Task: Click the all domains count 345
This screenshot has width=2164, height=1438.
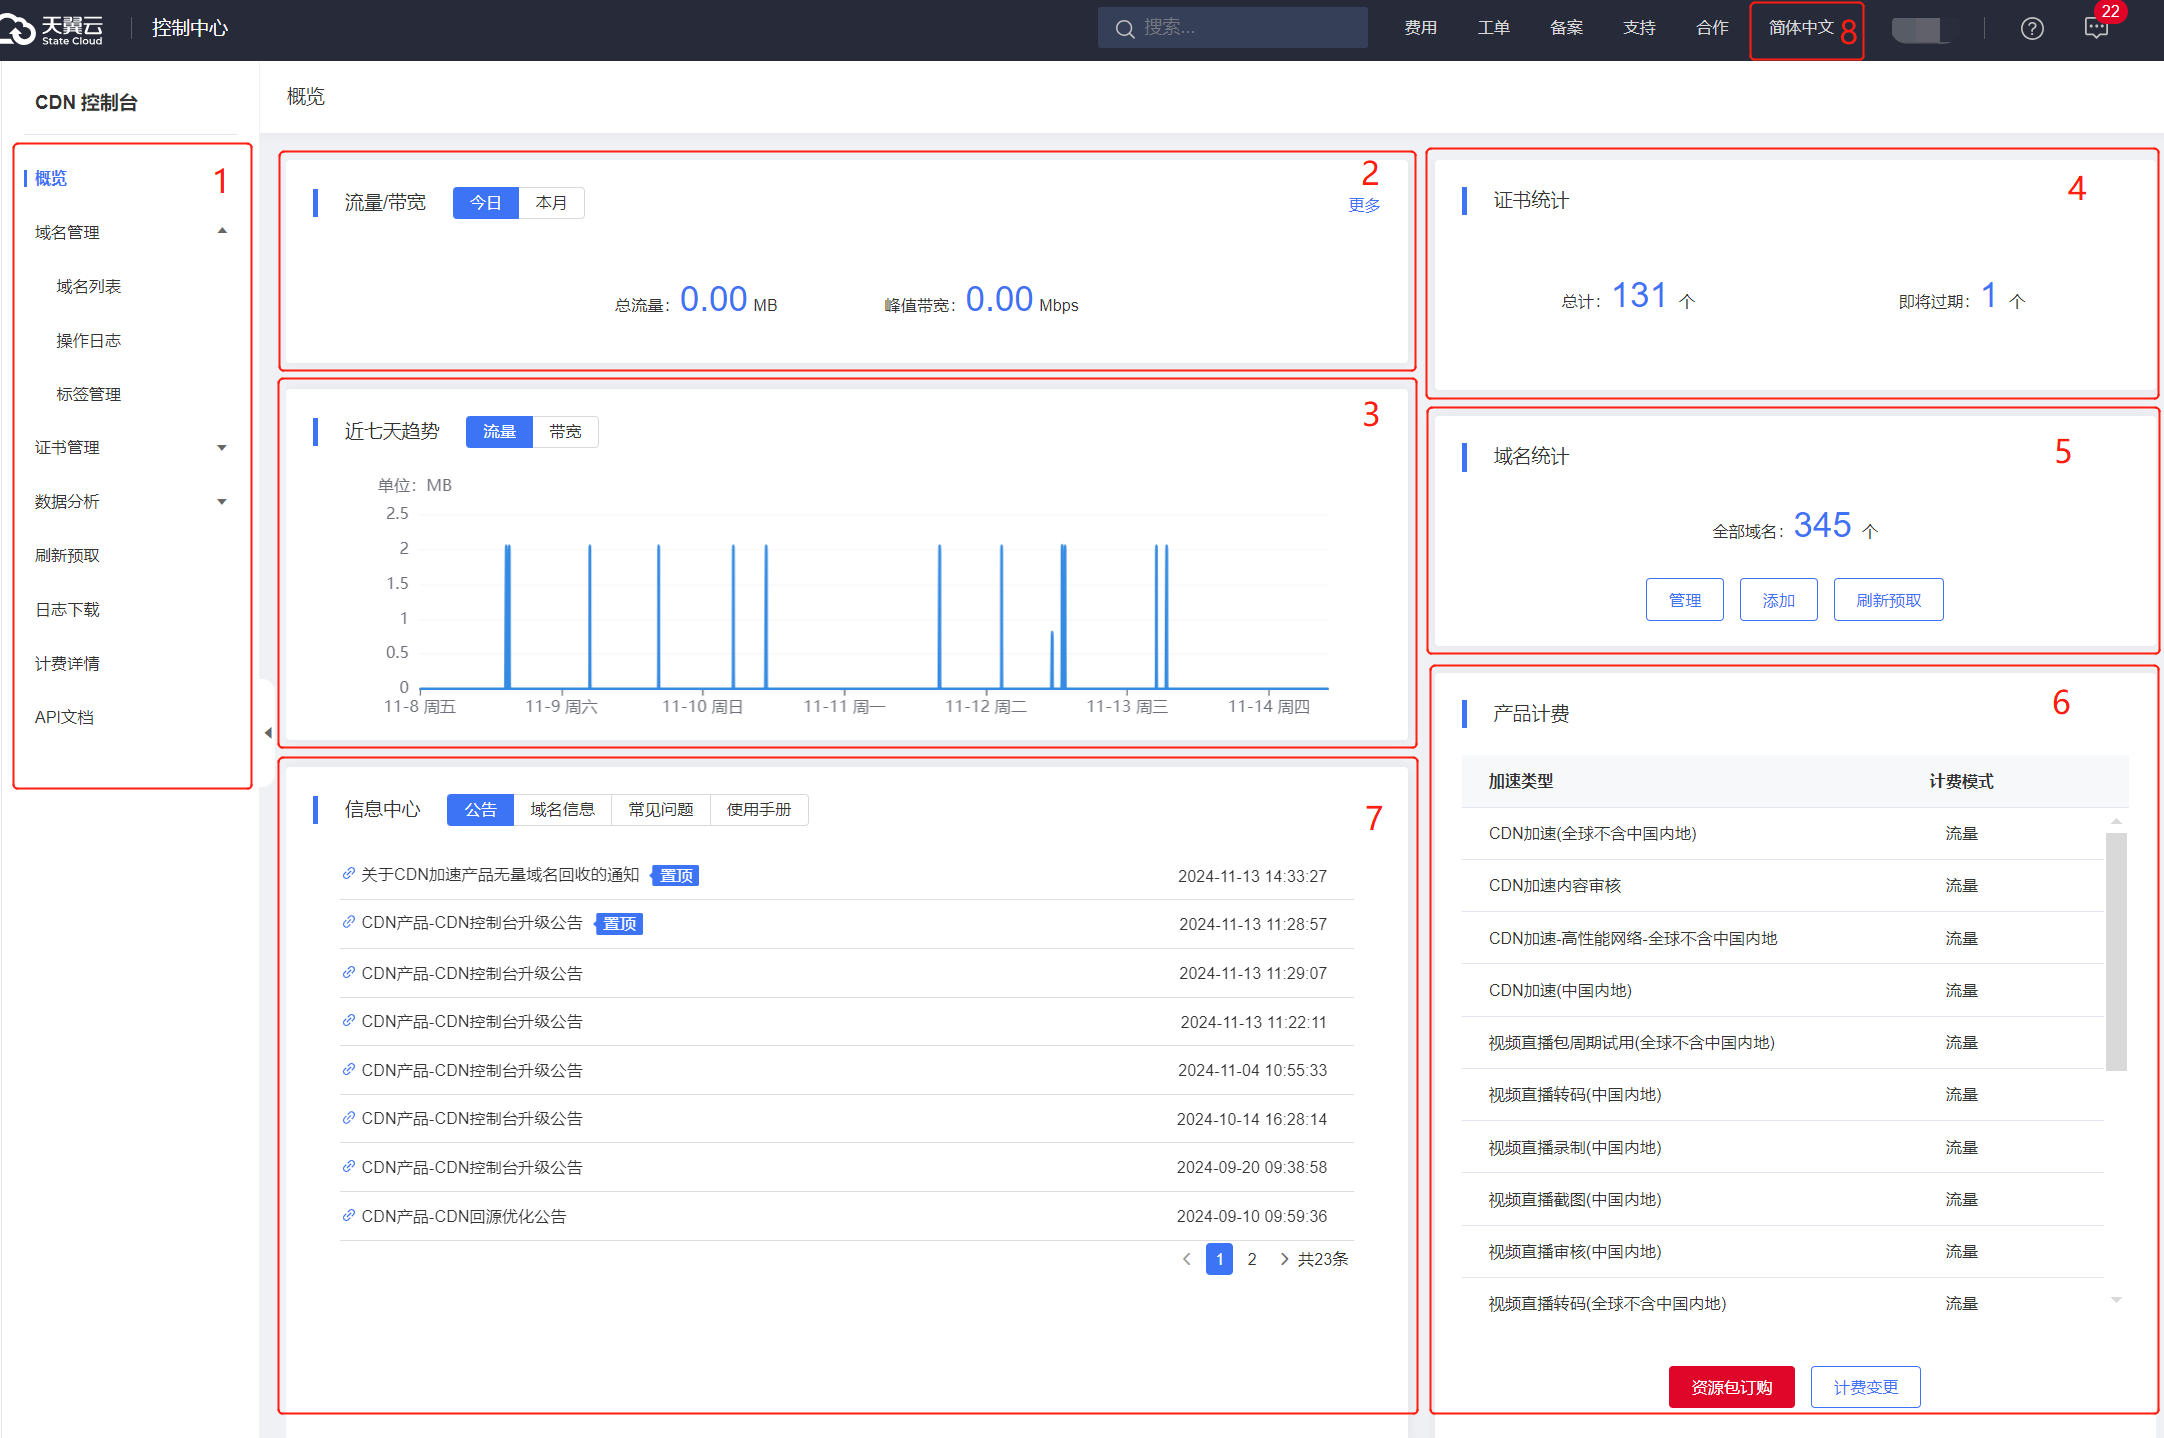Action: coord(1822,525)
